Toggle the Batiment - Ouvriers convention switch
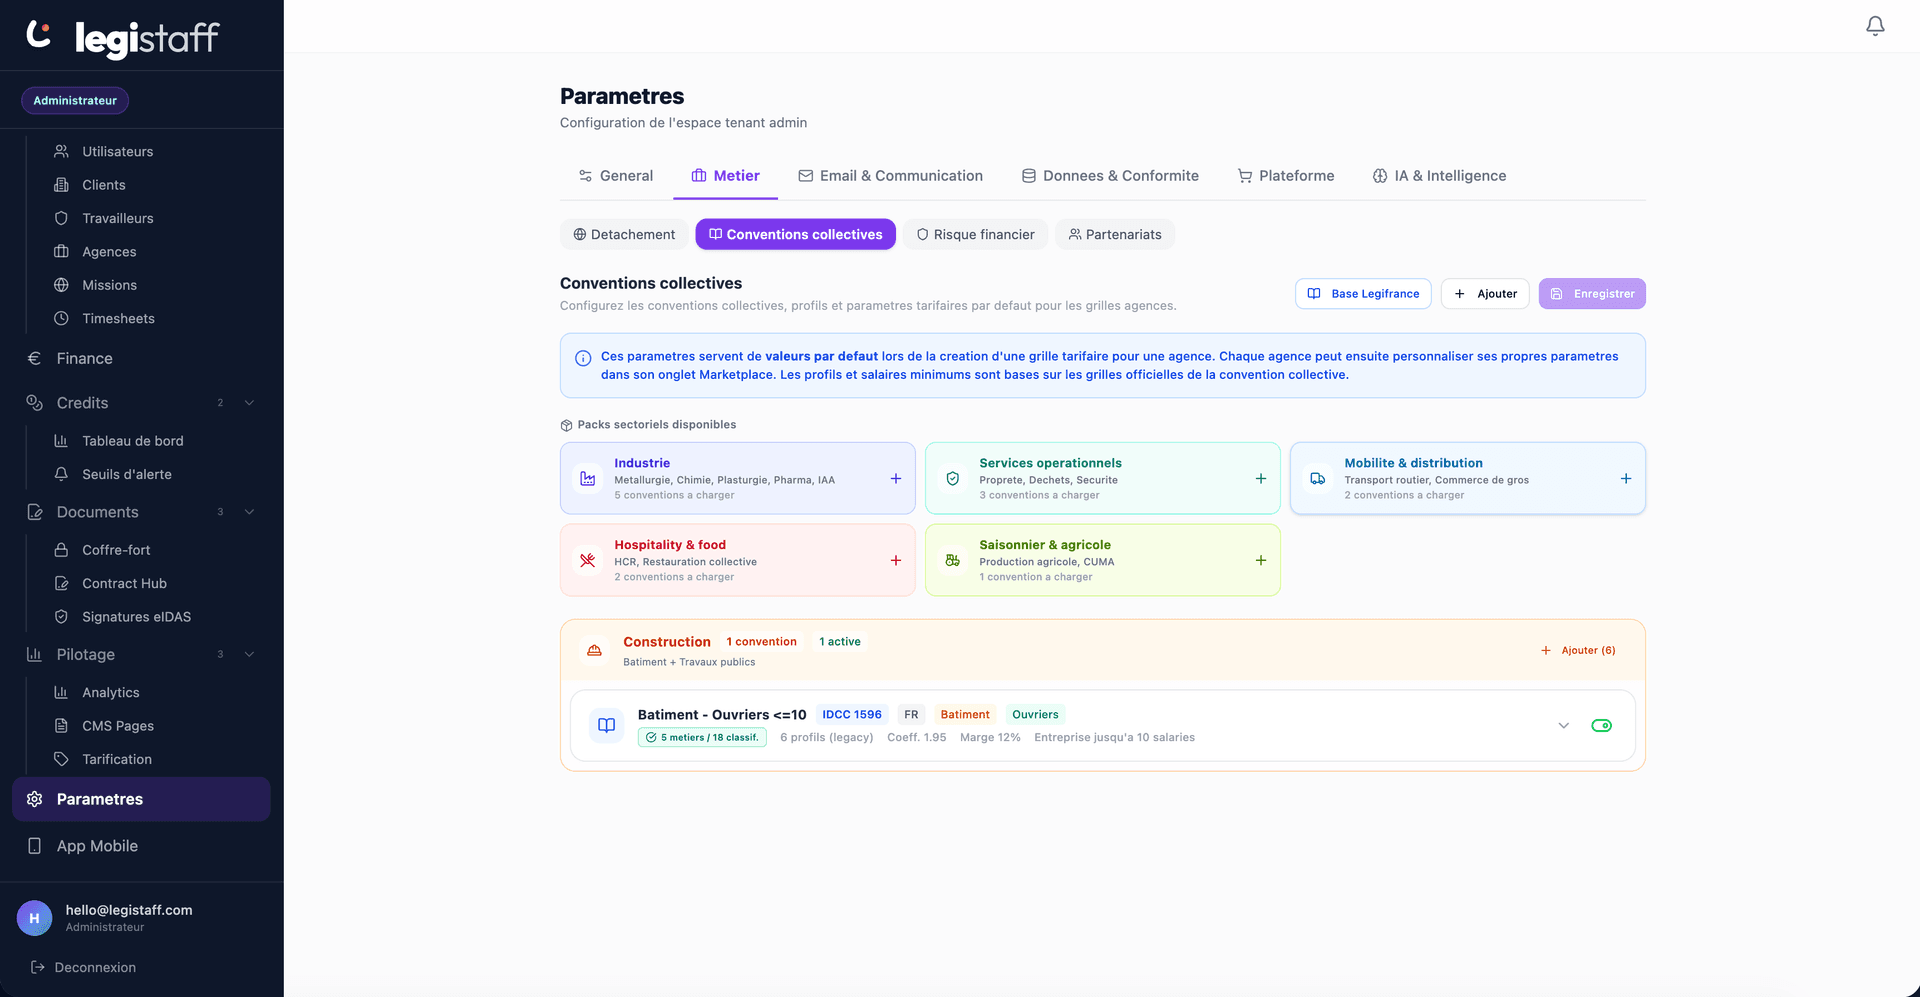 [x=1601, y=726]
